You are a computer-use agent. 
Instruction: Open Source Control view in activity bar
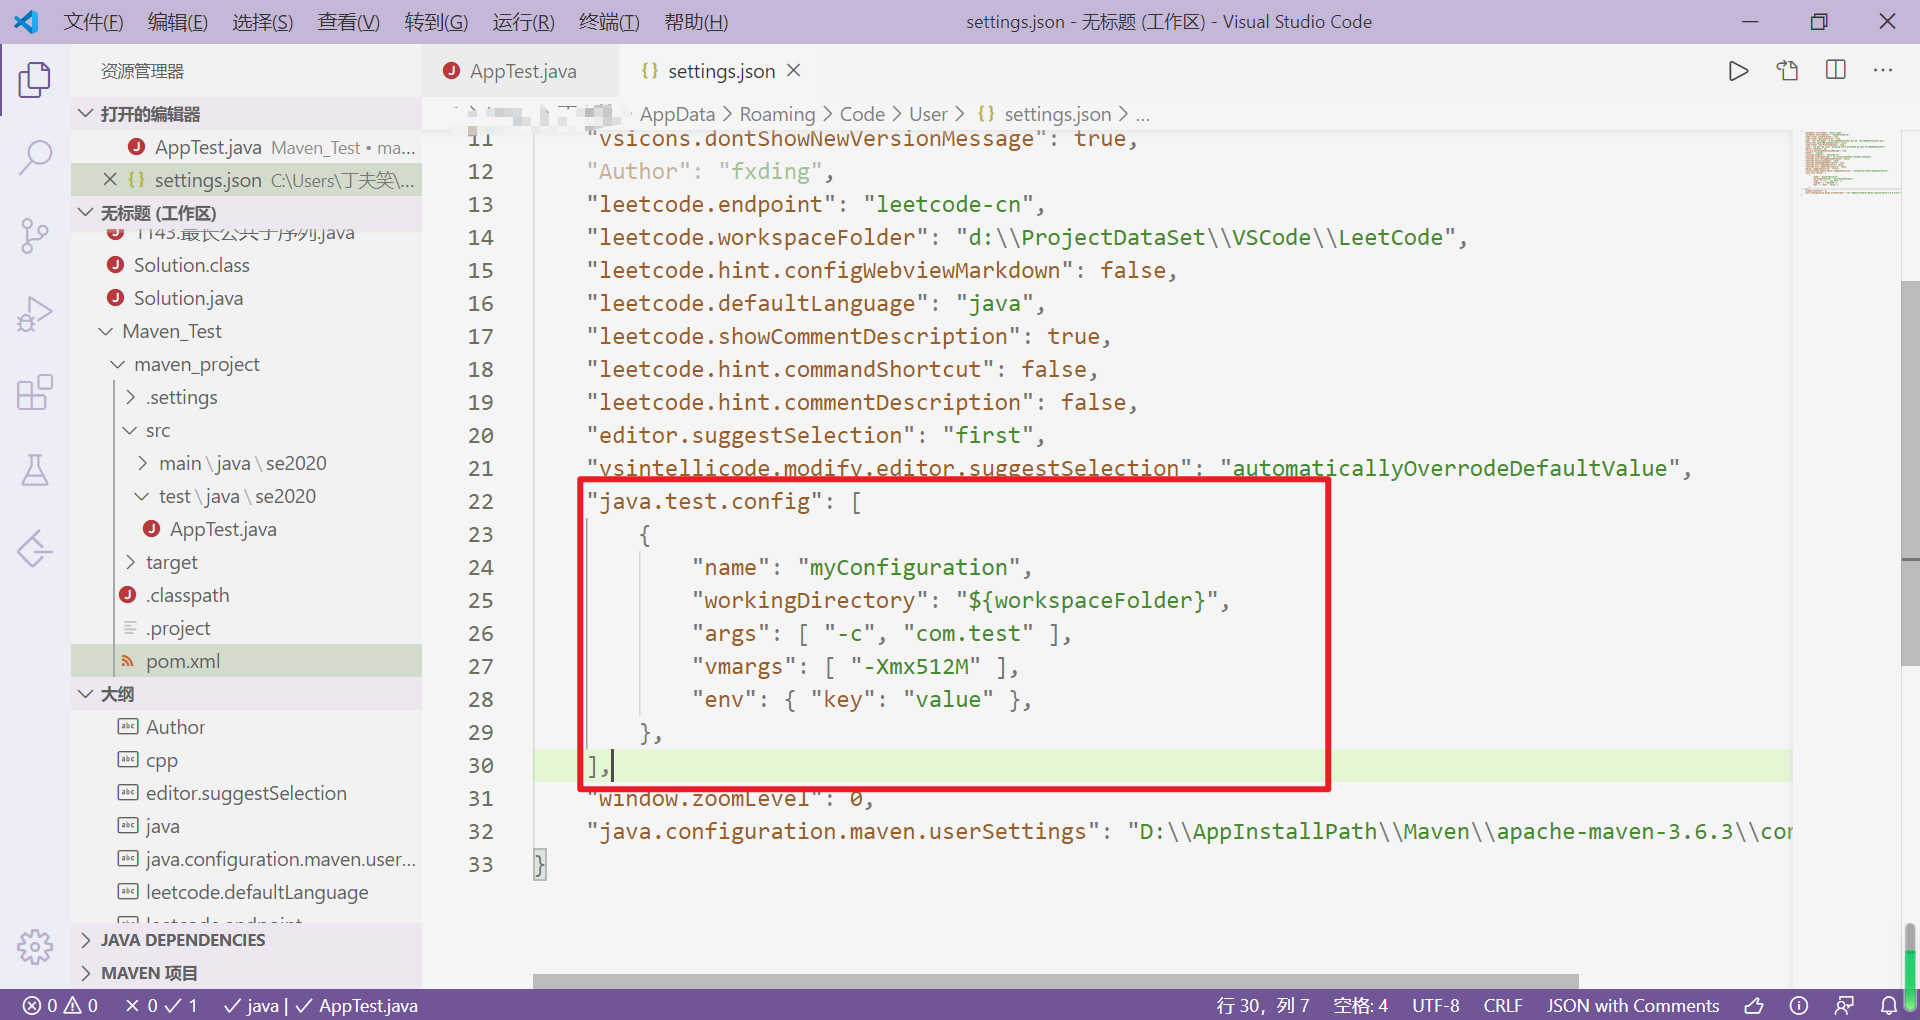35,236
